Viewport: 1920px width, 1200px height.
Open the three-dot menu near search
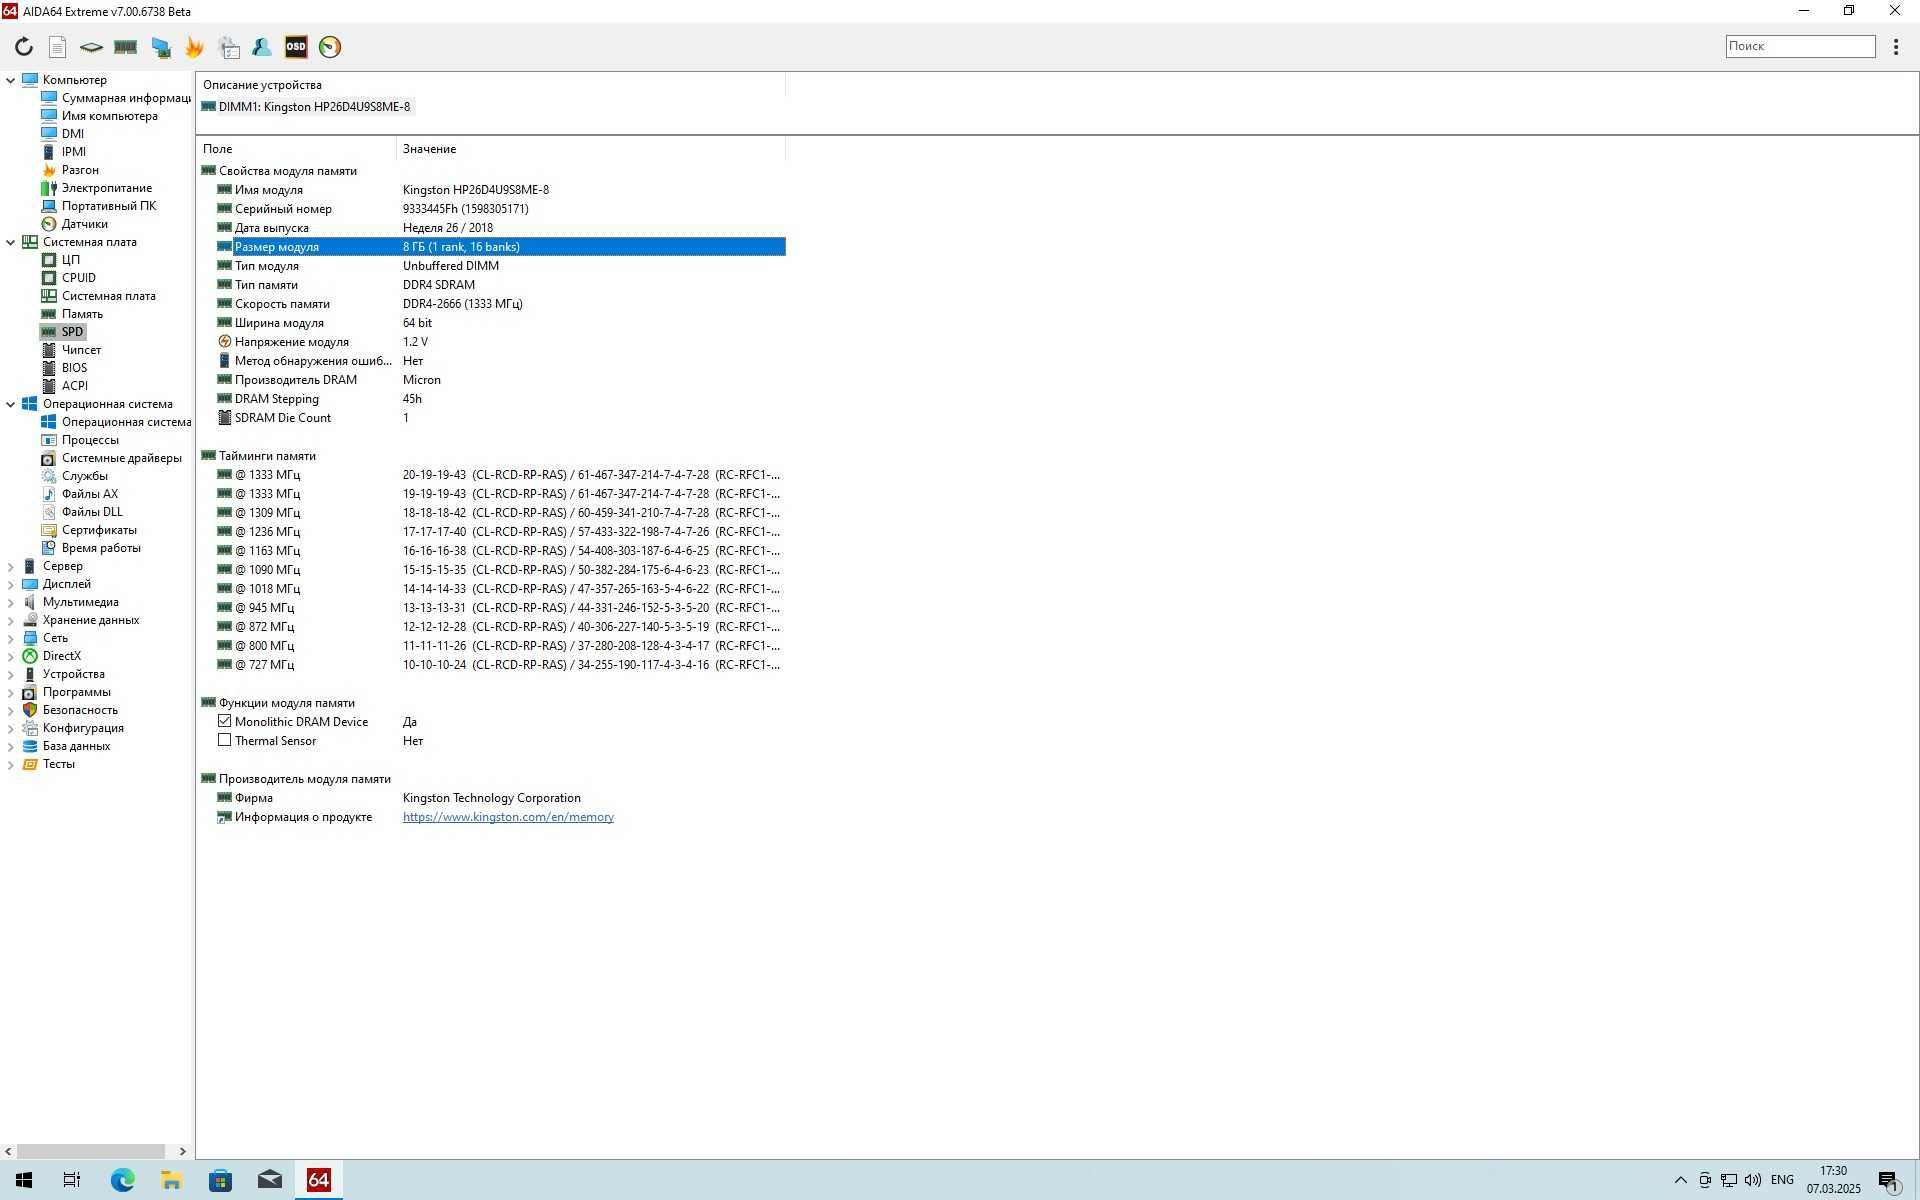click(x=1895, y=47)
